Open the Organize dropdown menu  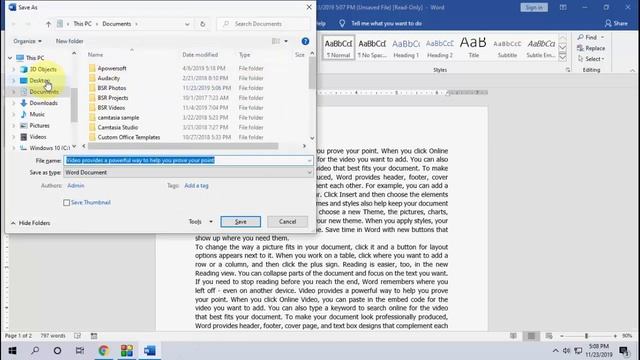tap(27, 41)
